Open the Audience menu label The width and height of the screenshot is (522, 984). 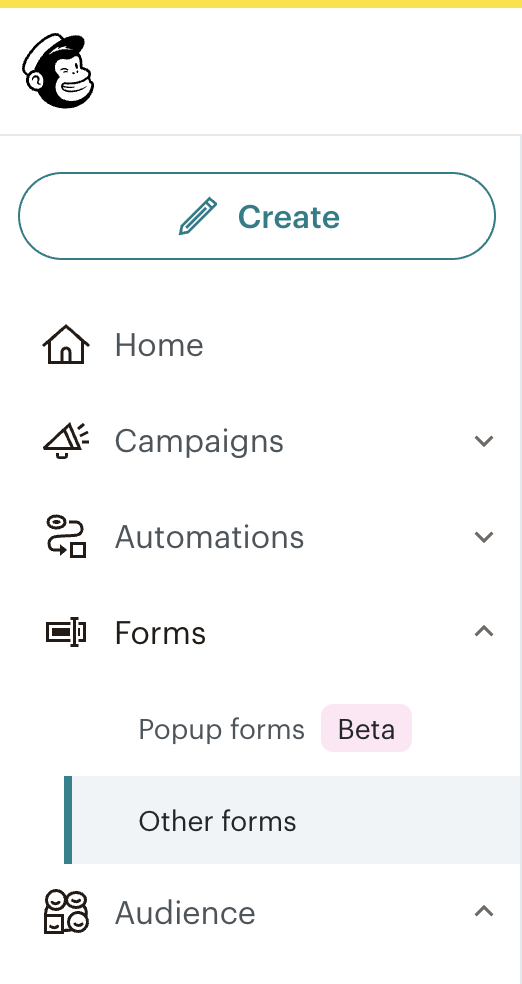click(185, 912)
